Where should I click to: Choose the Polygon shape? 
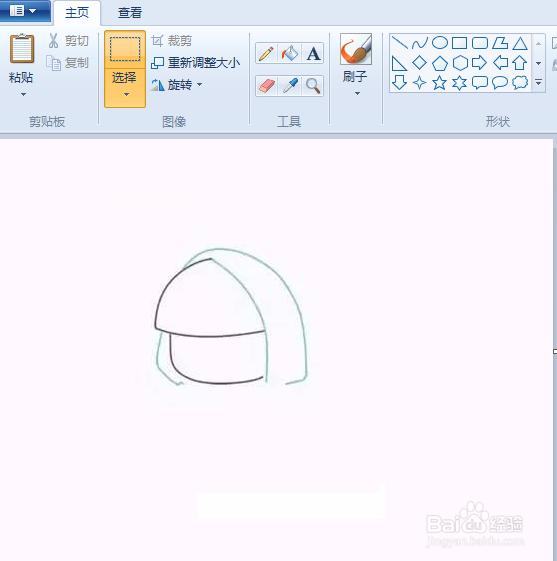pyautogui.click(x=500, y=43)
